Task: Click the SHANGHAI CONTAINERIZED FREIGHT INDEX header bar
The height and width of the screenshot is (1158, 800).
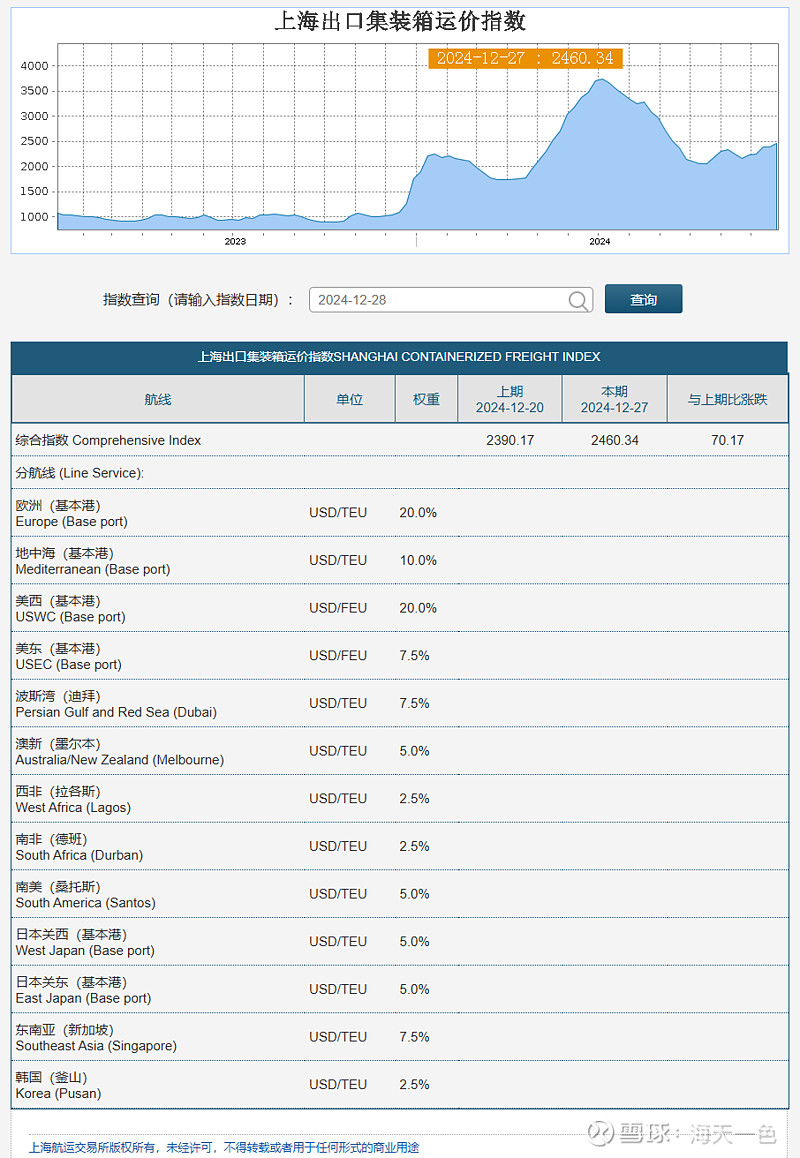Action: click(400, 357)
